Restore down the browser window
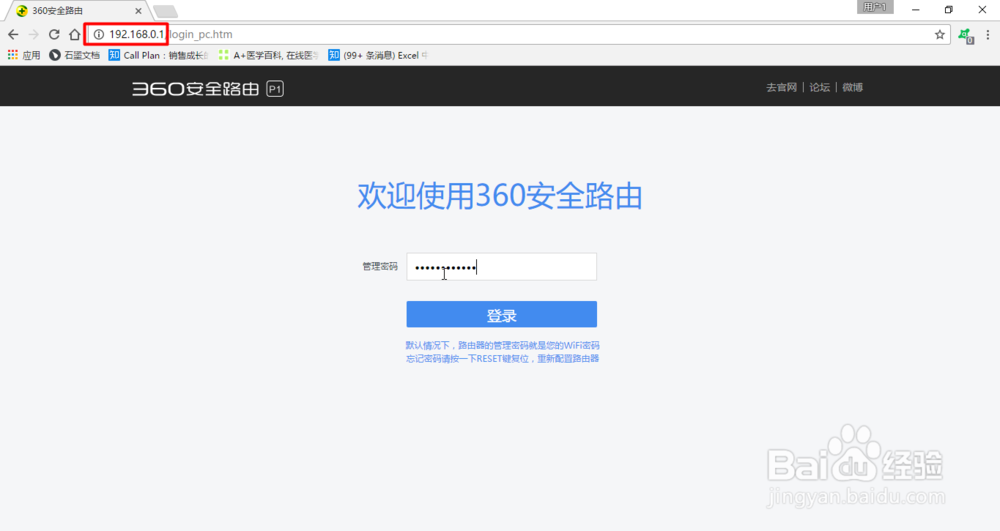1000x531 pixels. pos(948,10)
